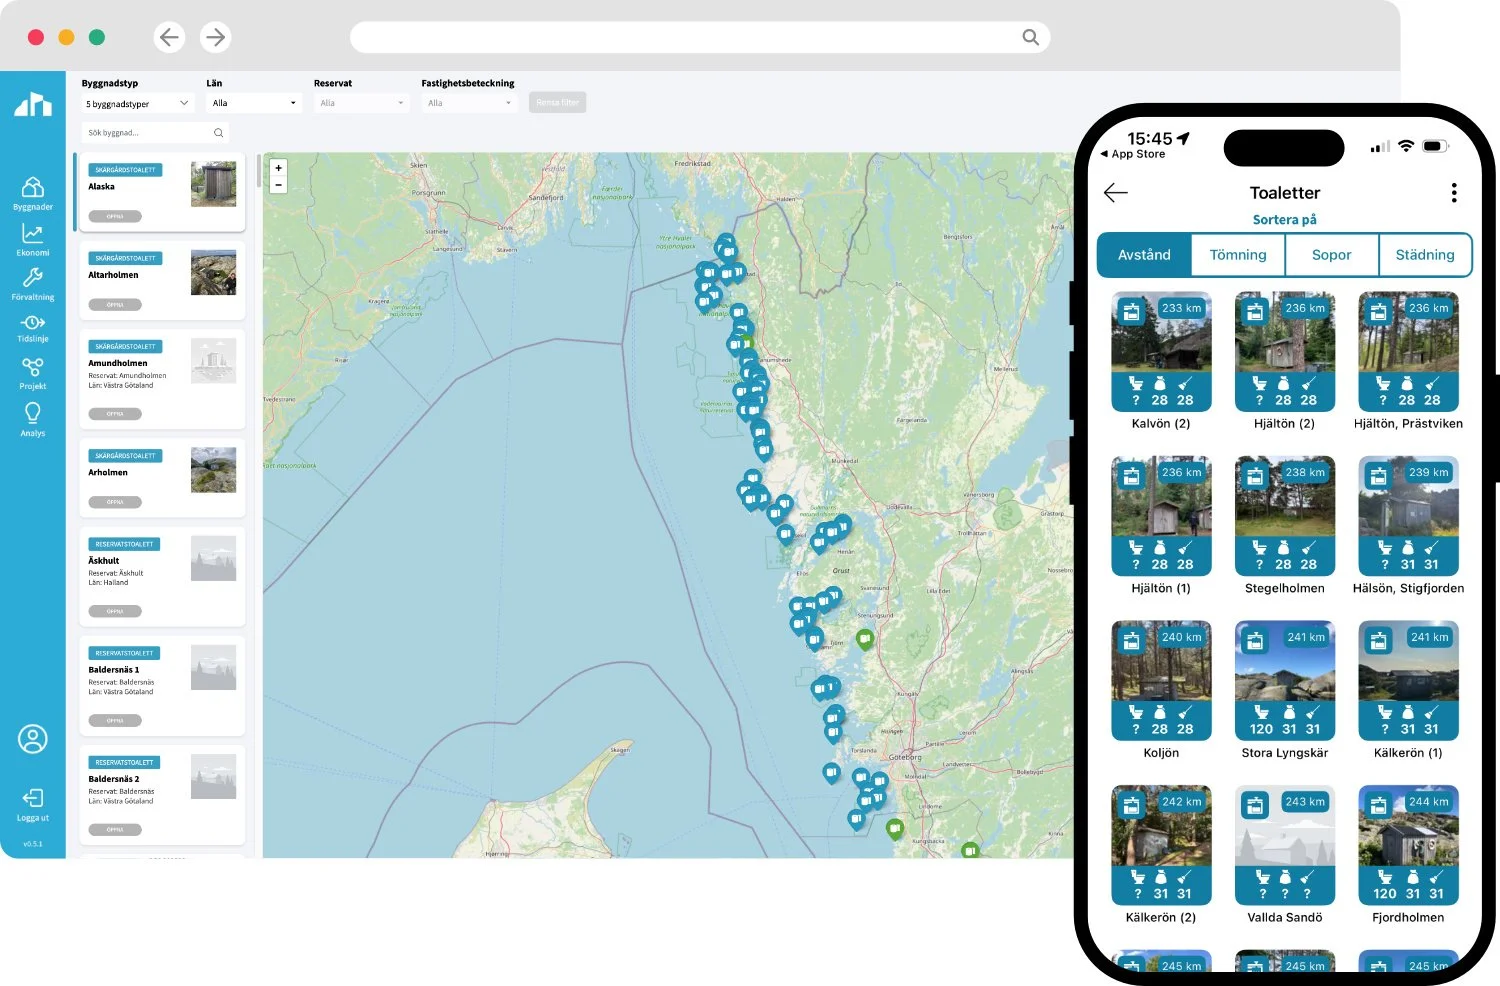Zoom out on the map

[x=279, y=185]
